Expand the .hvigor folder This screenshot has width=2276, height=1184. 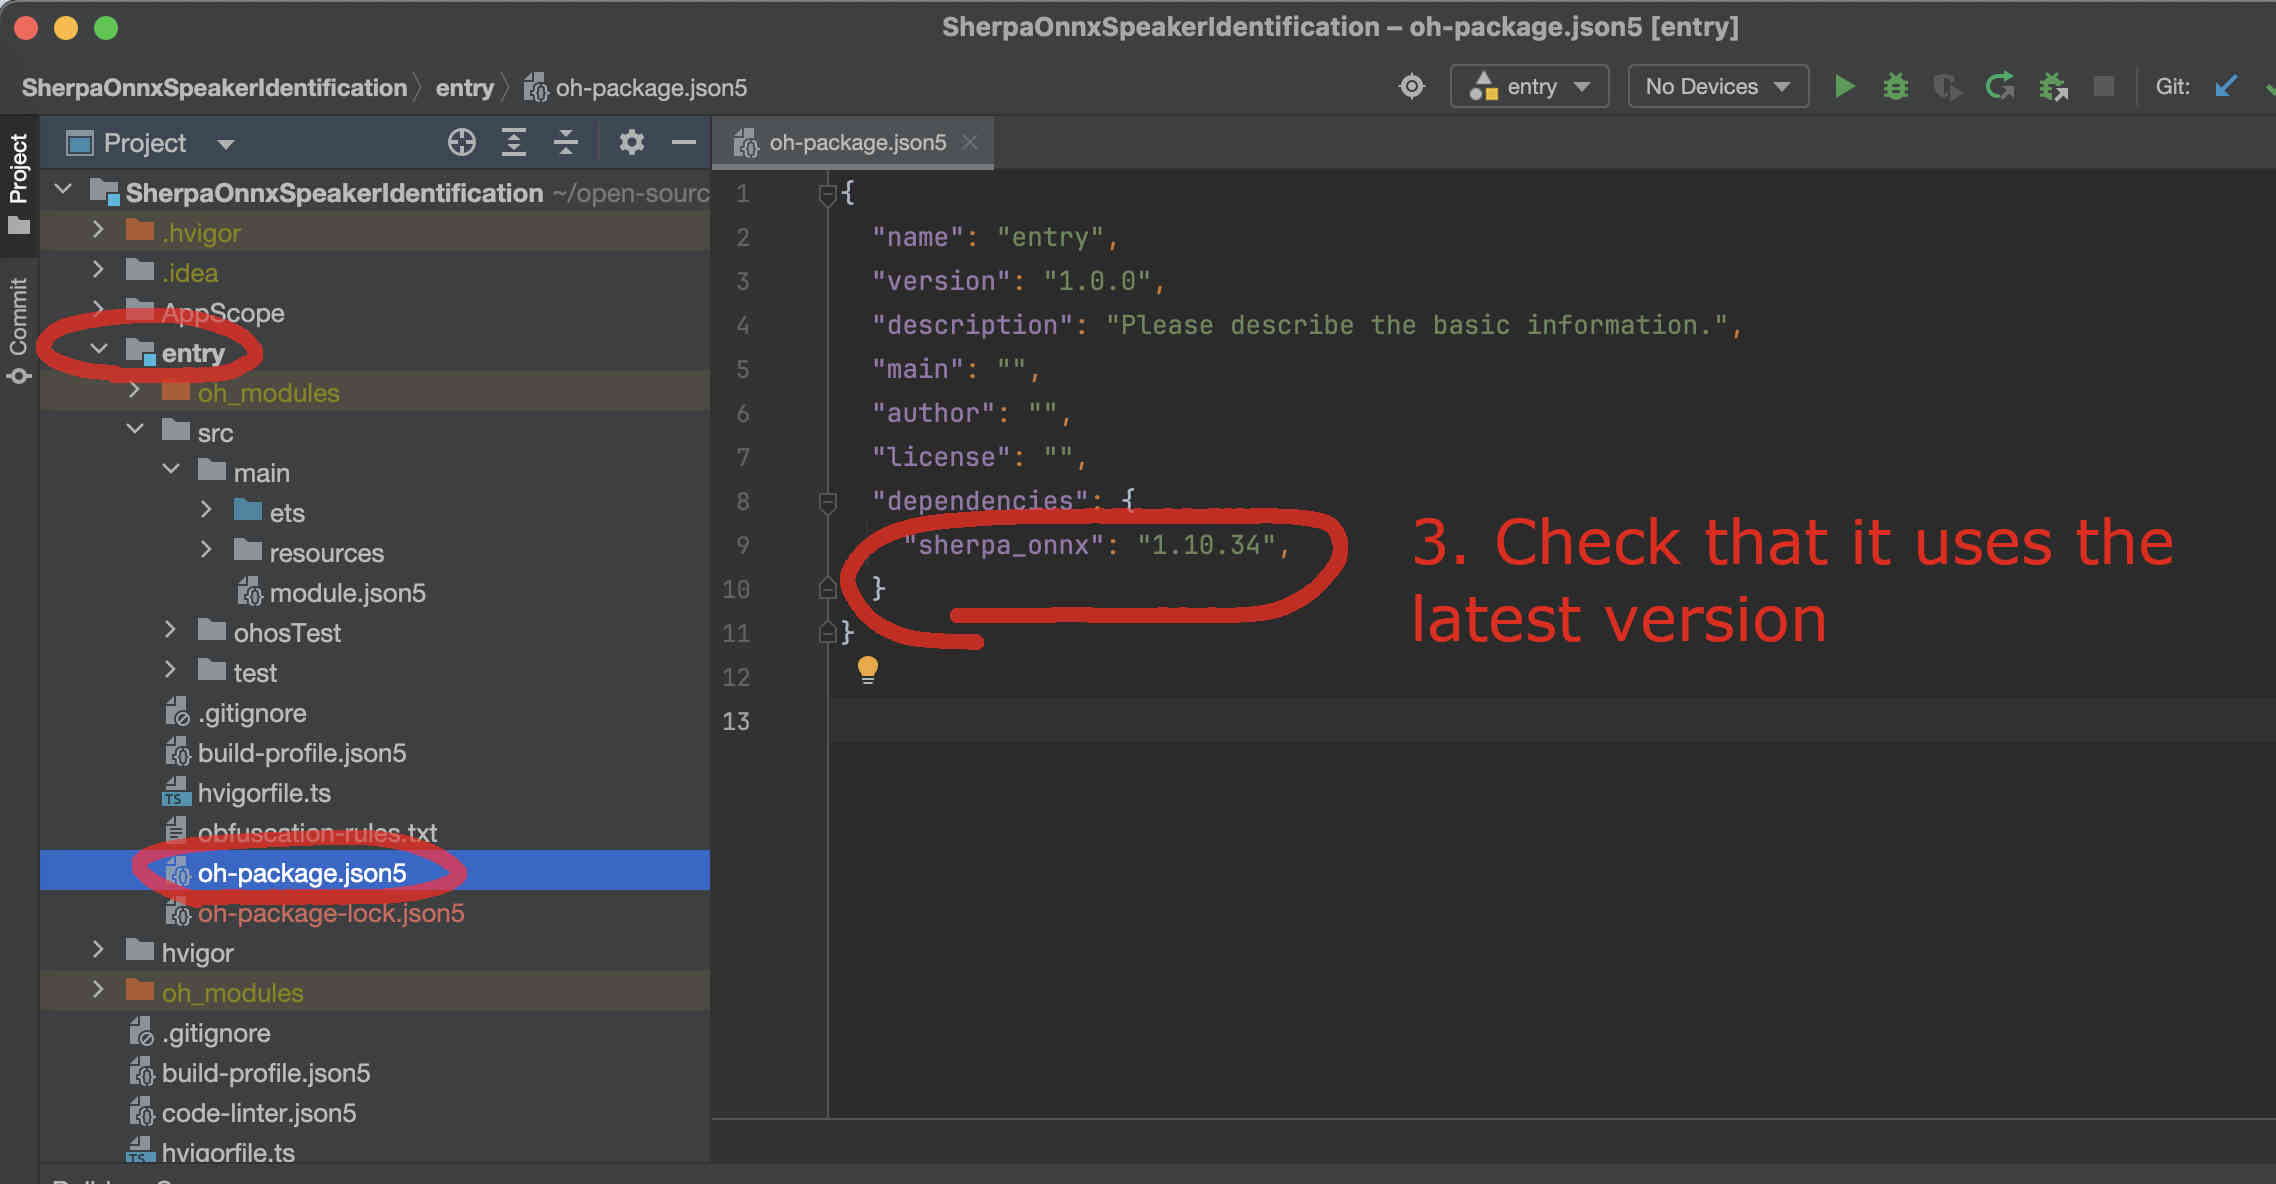pos(98,230)
